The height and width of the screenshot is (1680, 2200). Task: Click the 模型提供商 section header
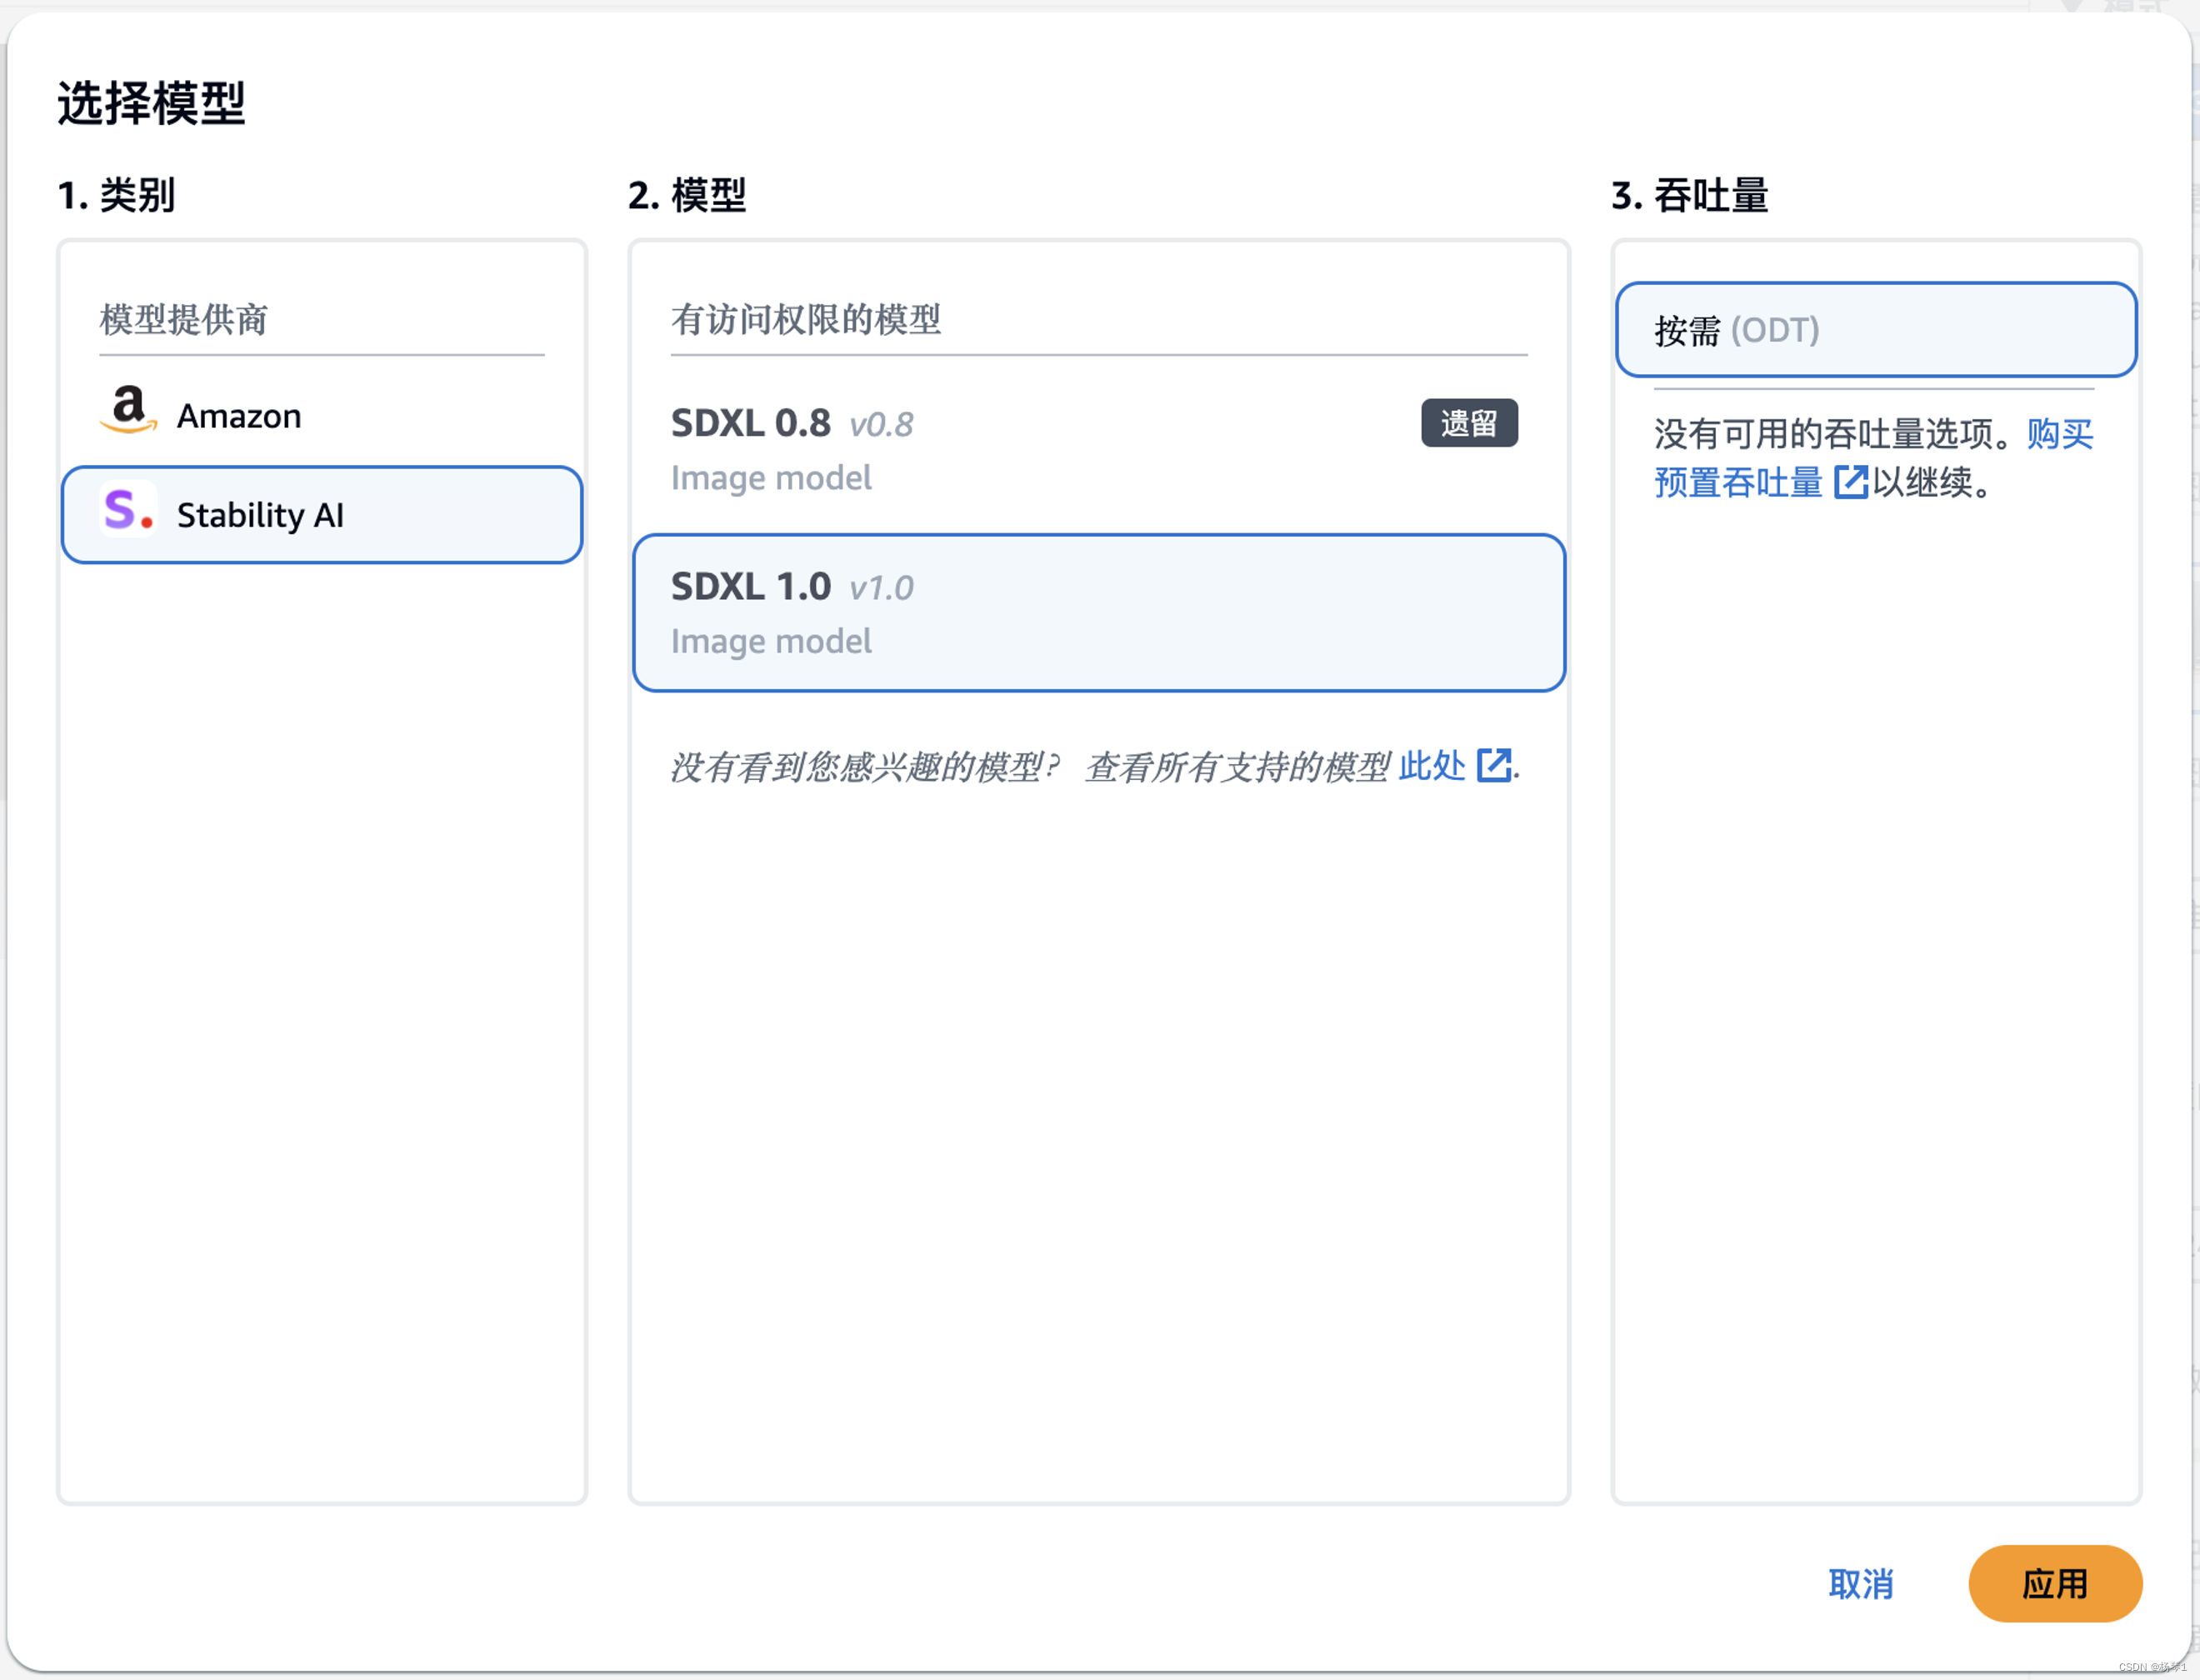coord(184,320)
